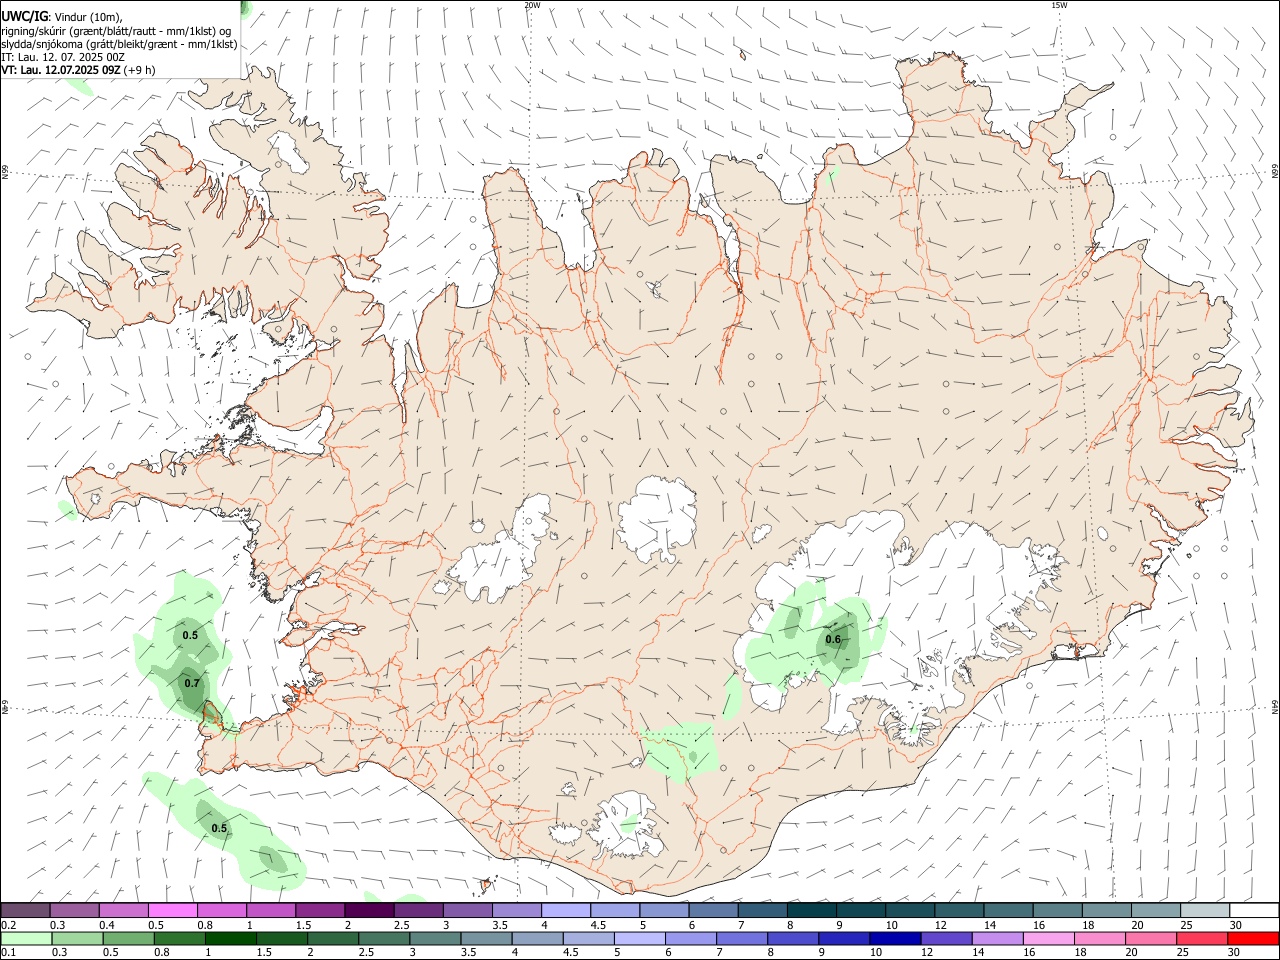Click the bright pink 0.5 swatch in the top legend row
The image size is (1280, 960).
click(172, 911)
